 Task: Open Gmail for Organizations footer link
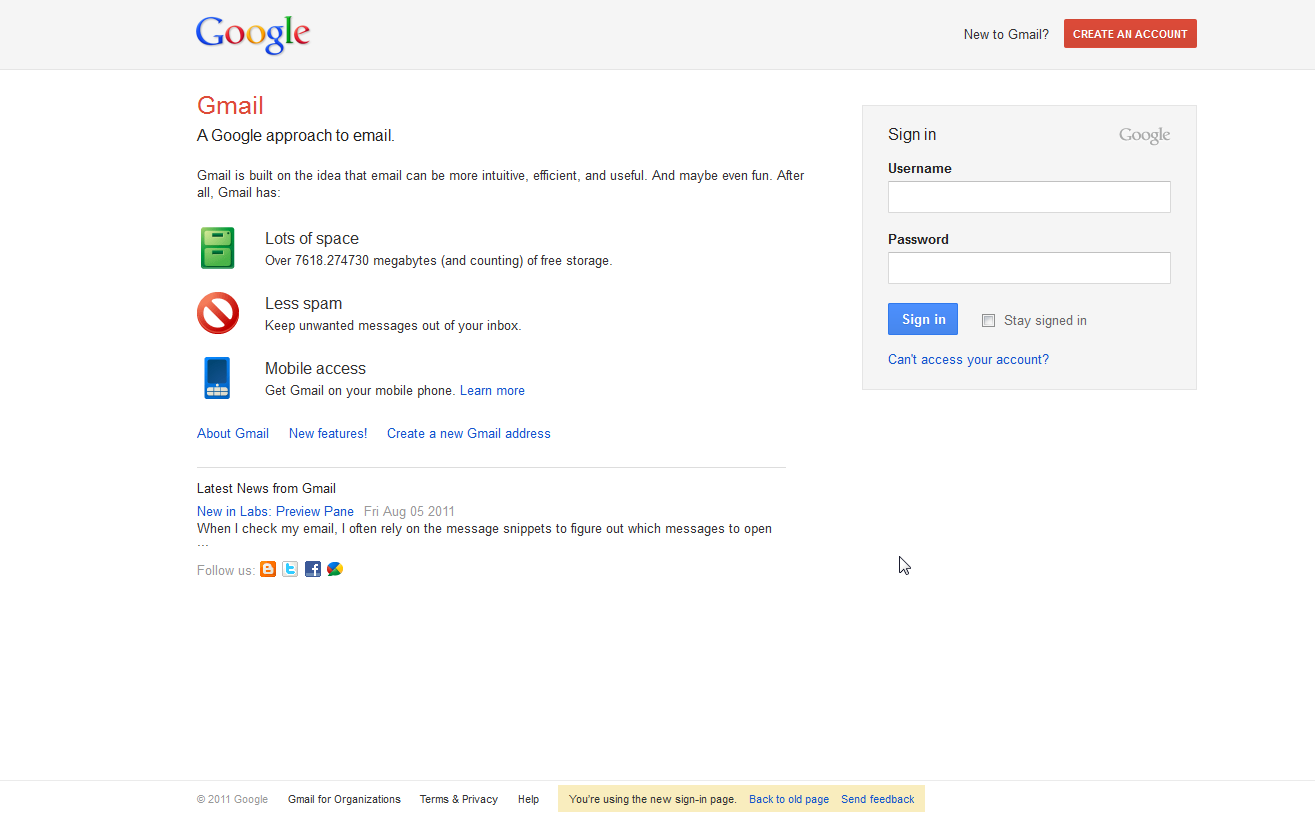[344, 799]
